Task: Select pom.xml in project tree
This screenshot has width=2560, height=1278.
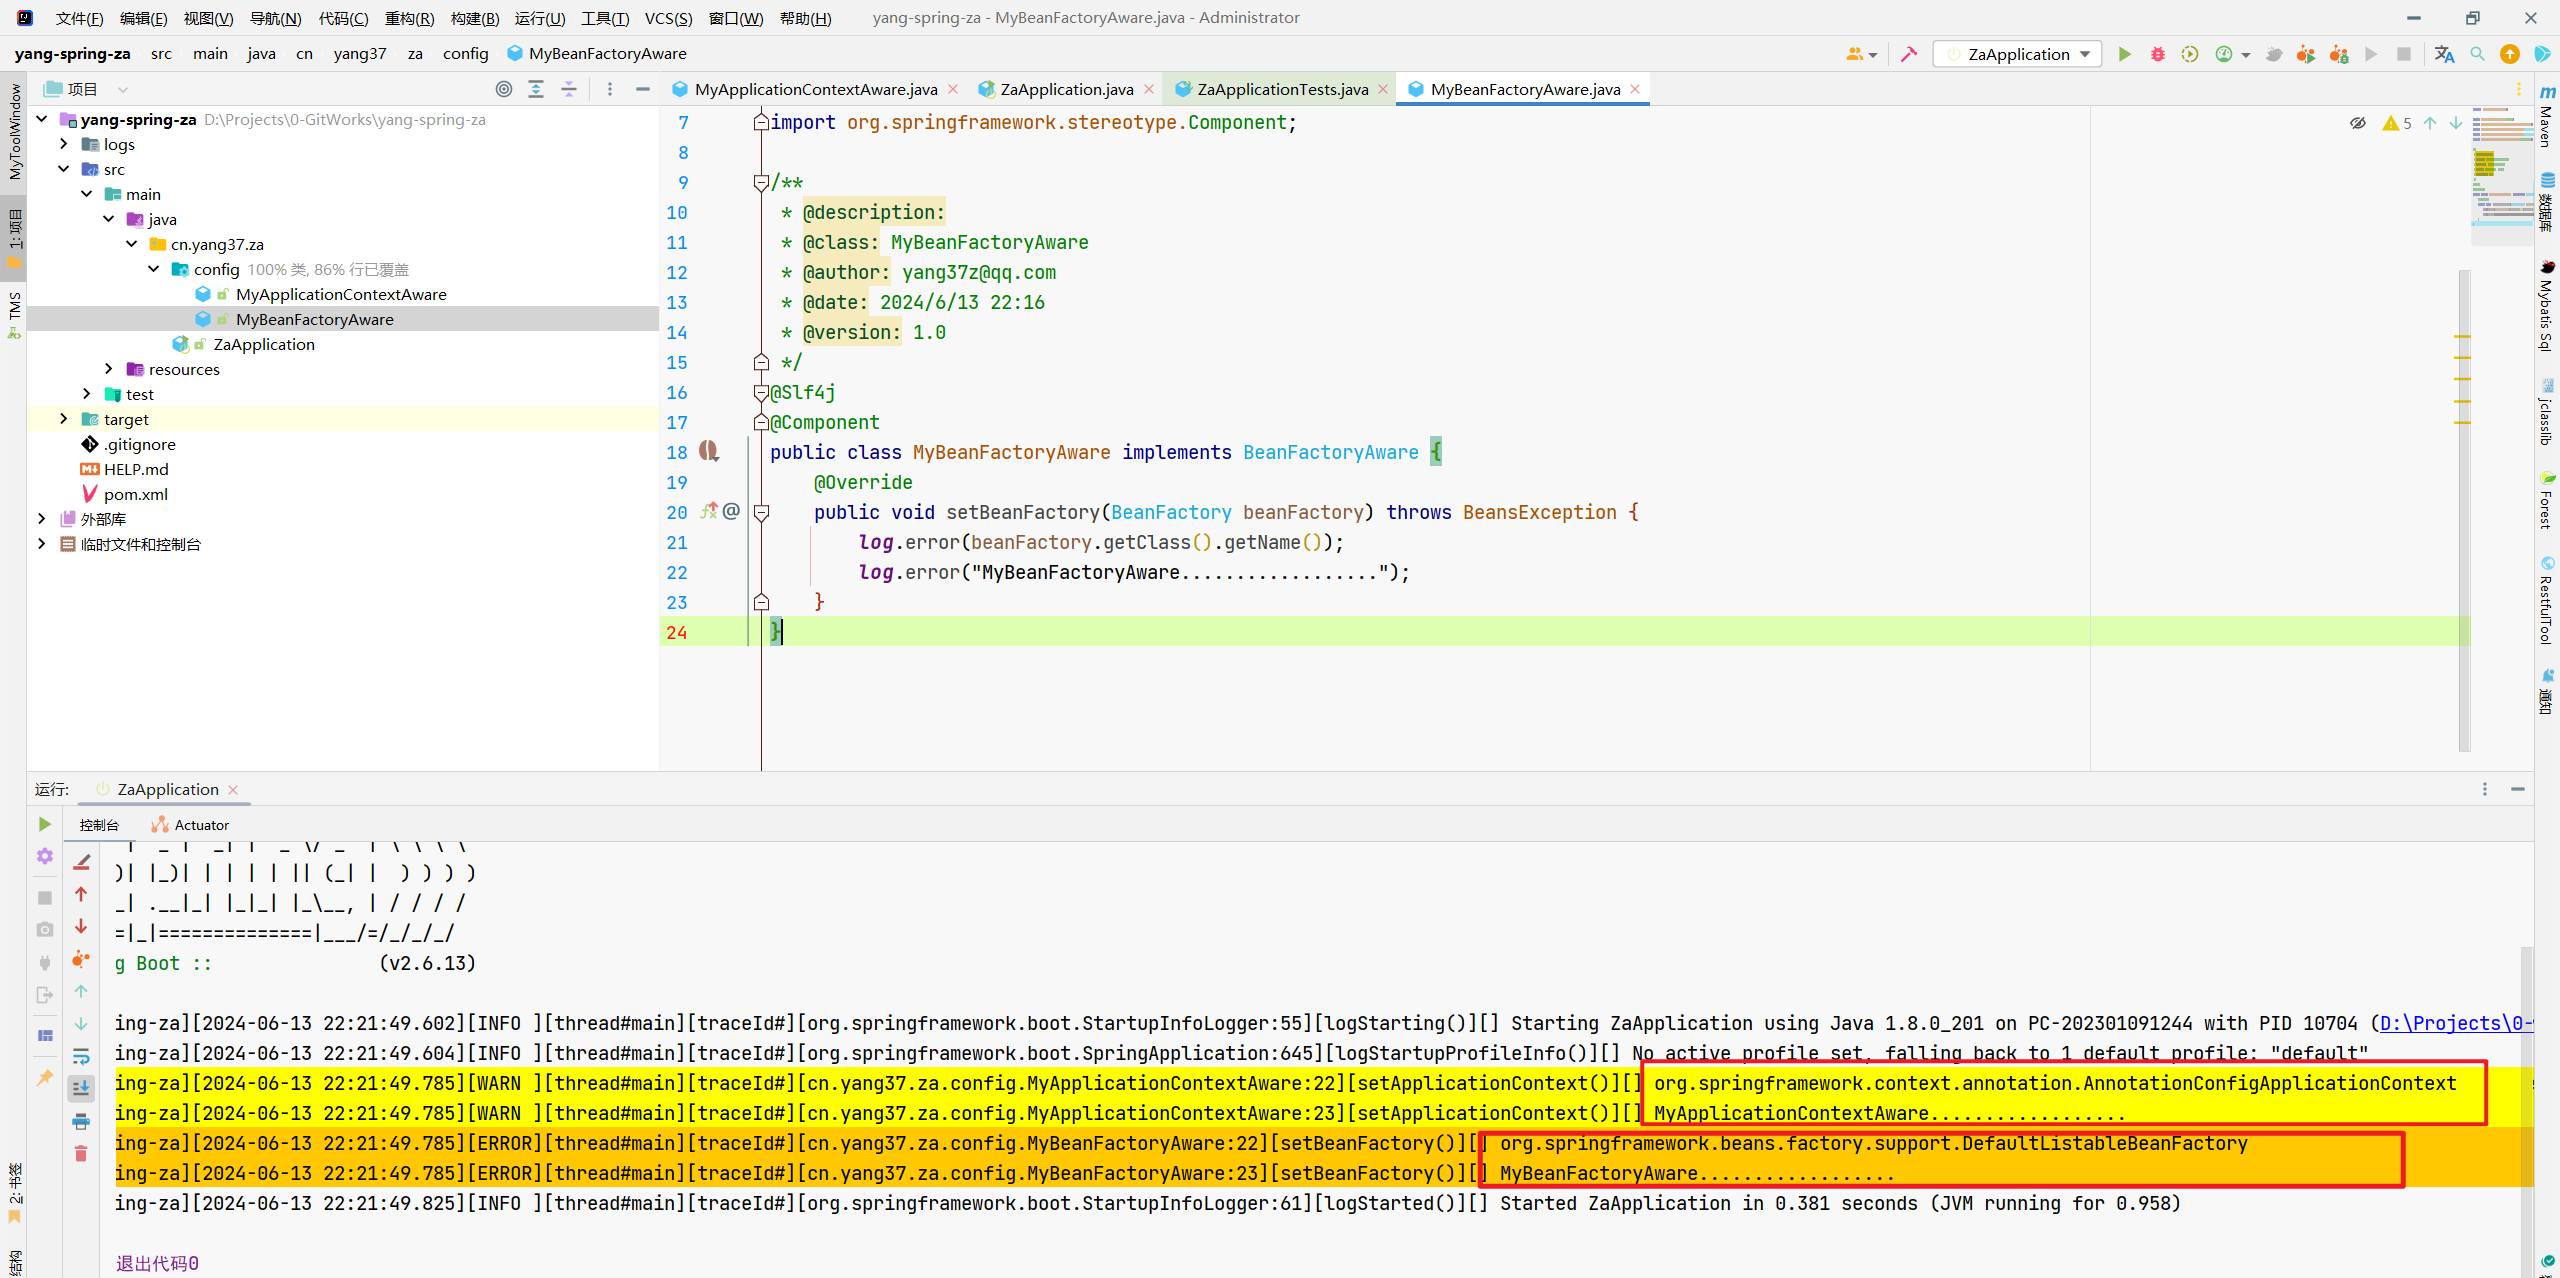Action: pos(135,494)
